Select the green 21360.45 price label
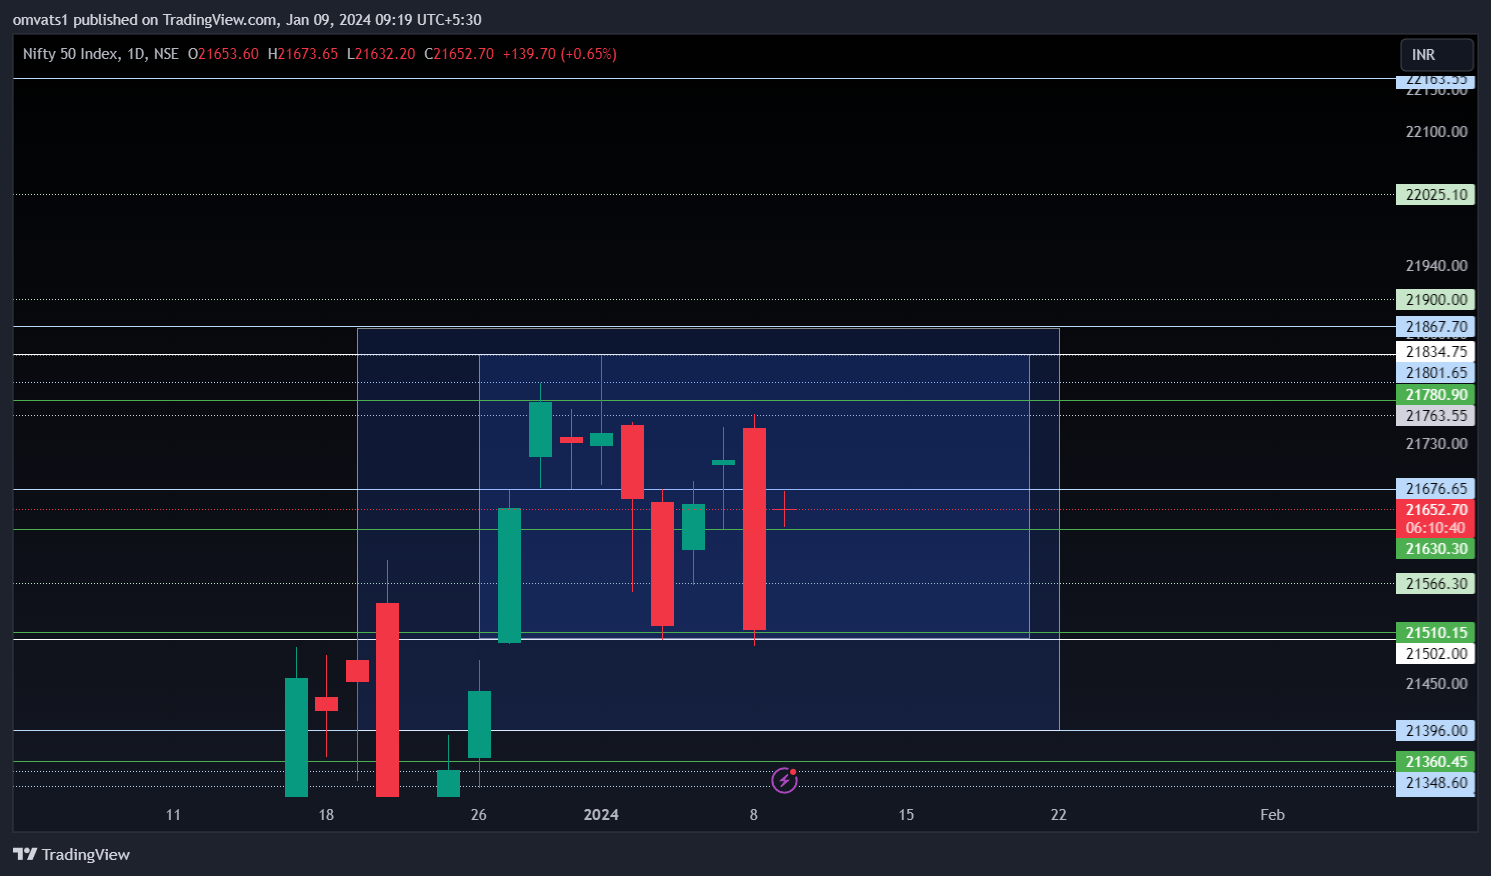 pos(1435,762)
